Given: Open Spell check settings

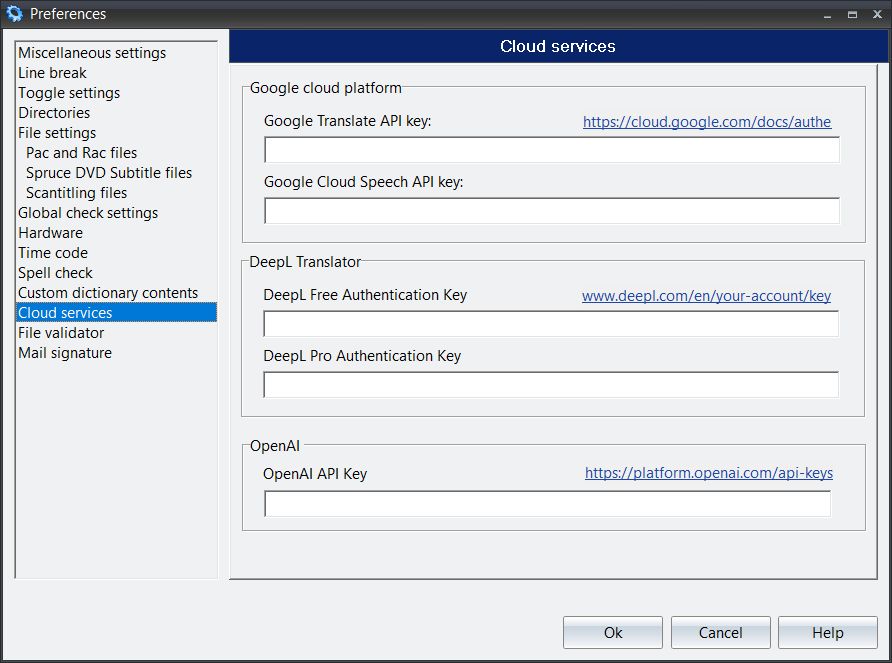Looking at the screenshot, I should [x=55, y=273].
